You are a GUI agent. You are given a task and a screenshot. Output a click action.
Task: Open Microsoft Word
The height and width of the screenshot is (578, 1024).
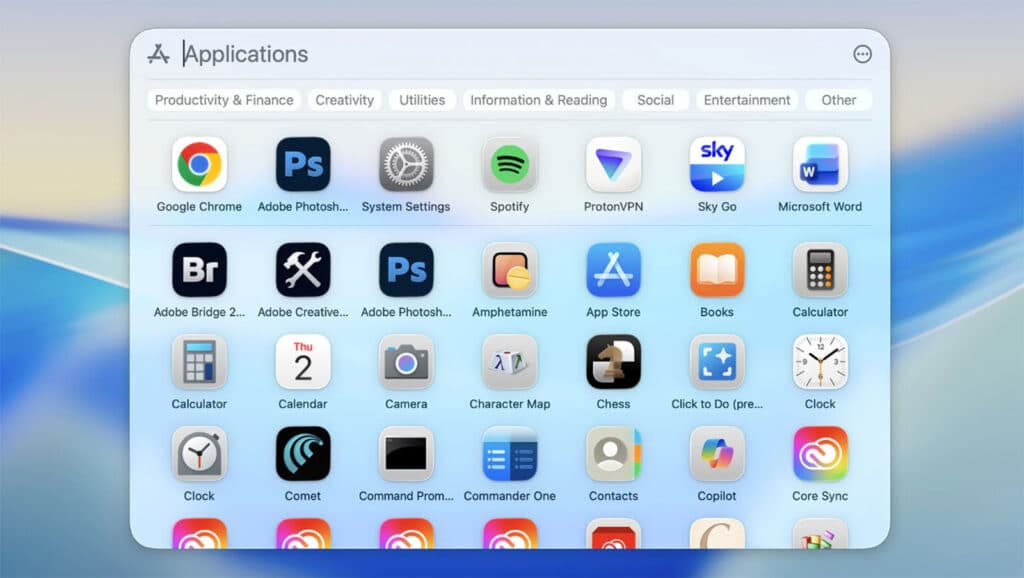[819, 168]
